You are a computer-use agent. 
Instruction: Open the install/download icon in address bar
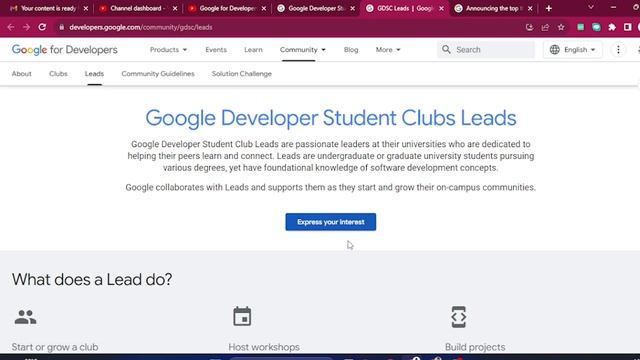(529, 27)
